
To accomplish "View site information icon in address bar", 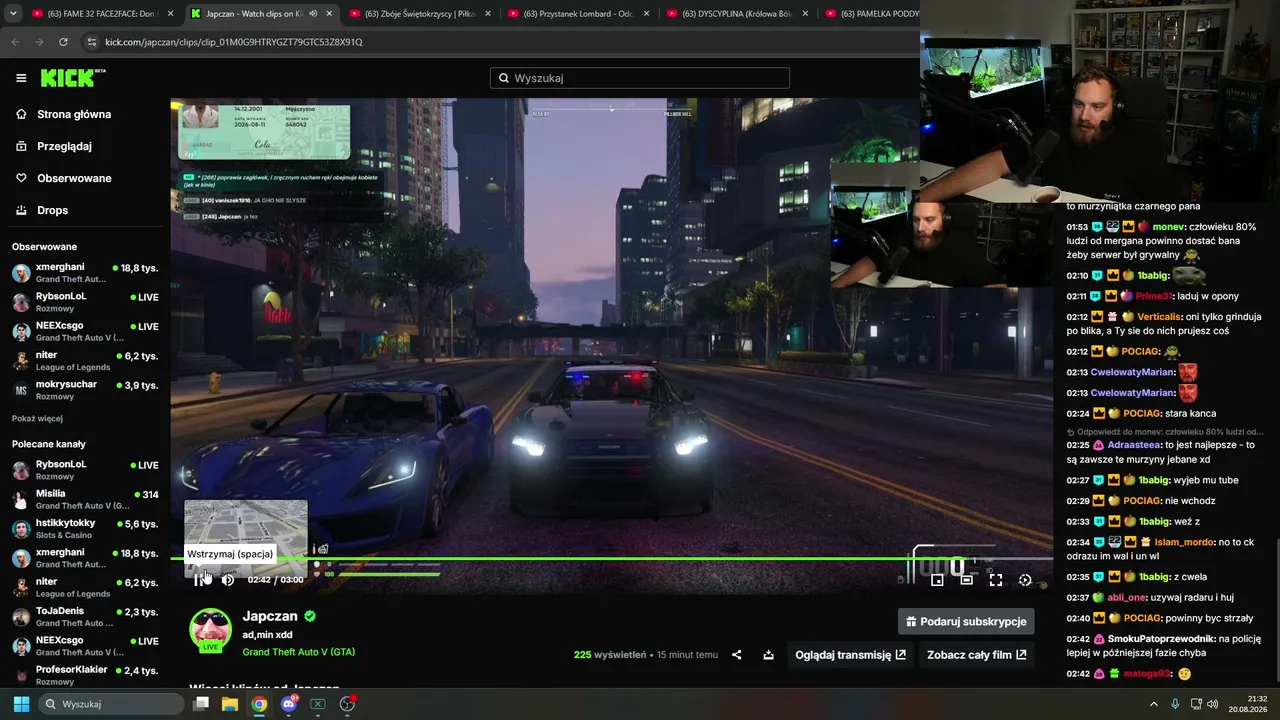I will [x=92, y=42].
